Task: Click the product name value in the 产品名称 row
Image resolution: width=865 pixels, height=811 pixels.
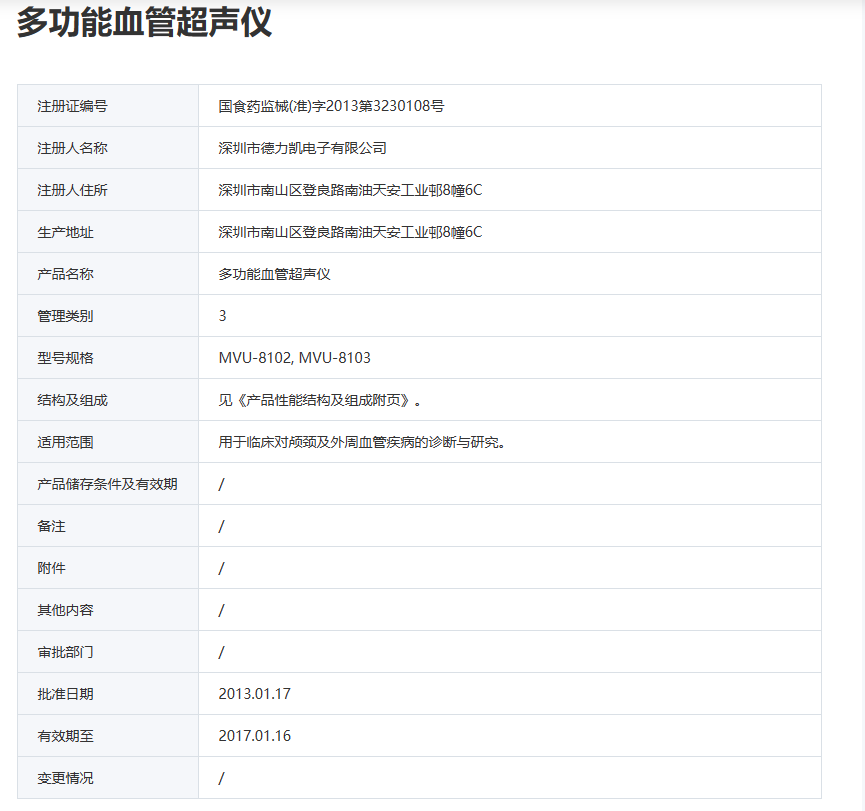Action: point(274,274)
